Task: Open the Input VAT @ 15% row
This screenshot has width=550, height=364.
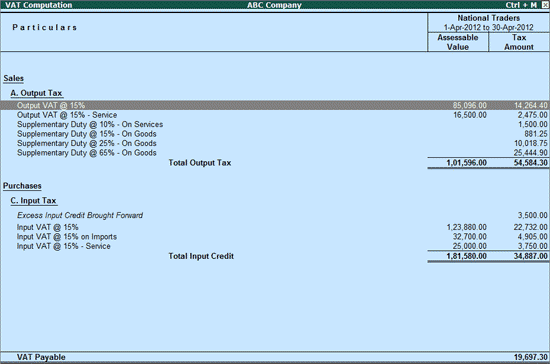Action: [275, 227]
